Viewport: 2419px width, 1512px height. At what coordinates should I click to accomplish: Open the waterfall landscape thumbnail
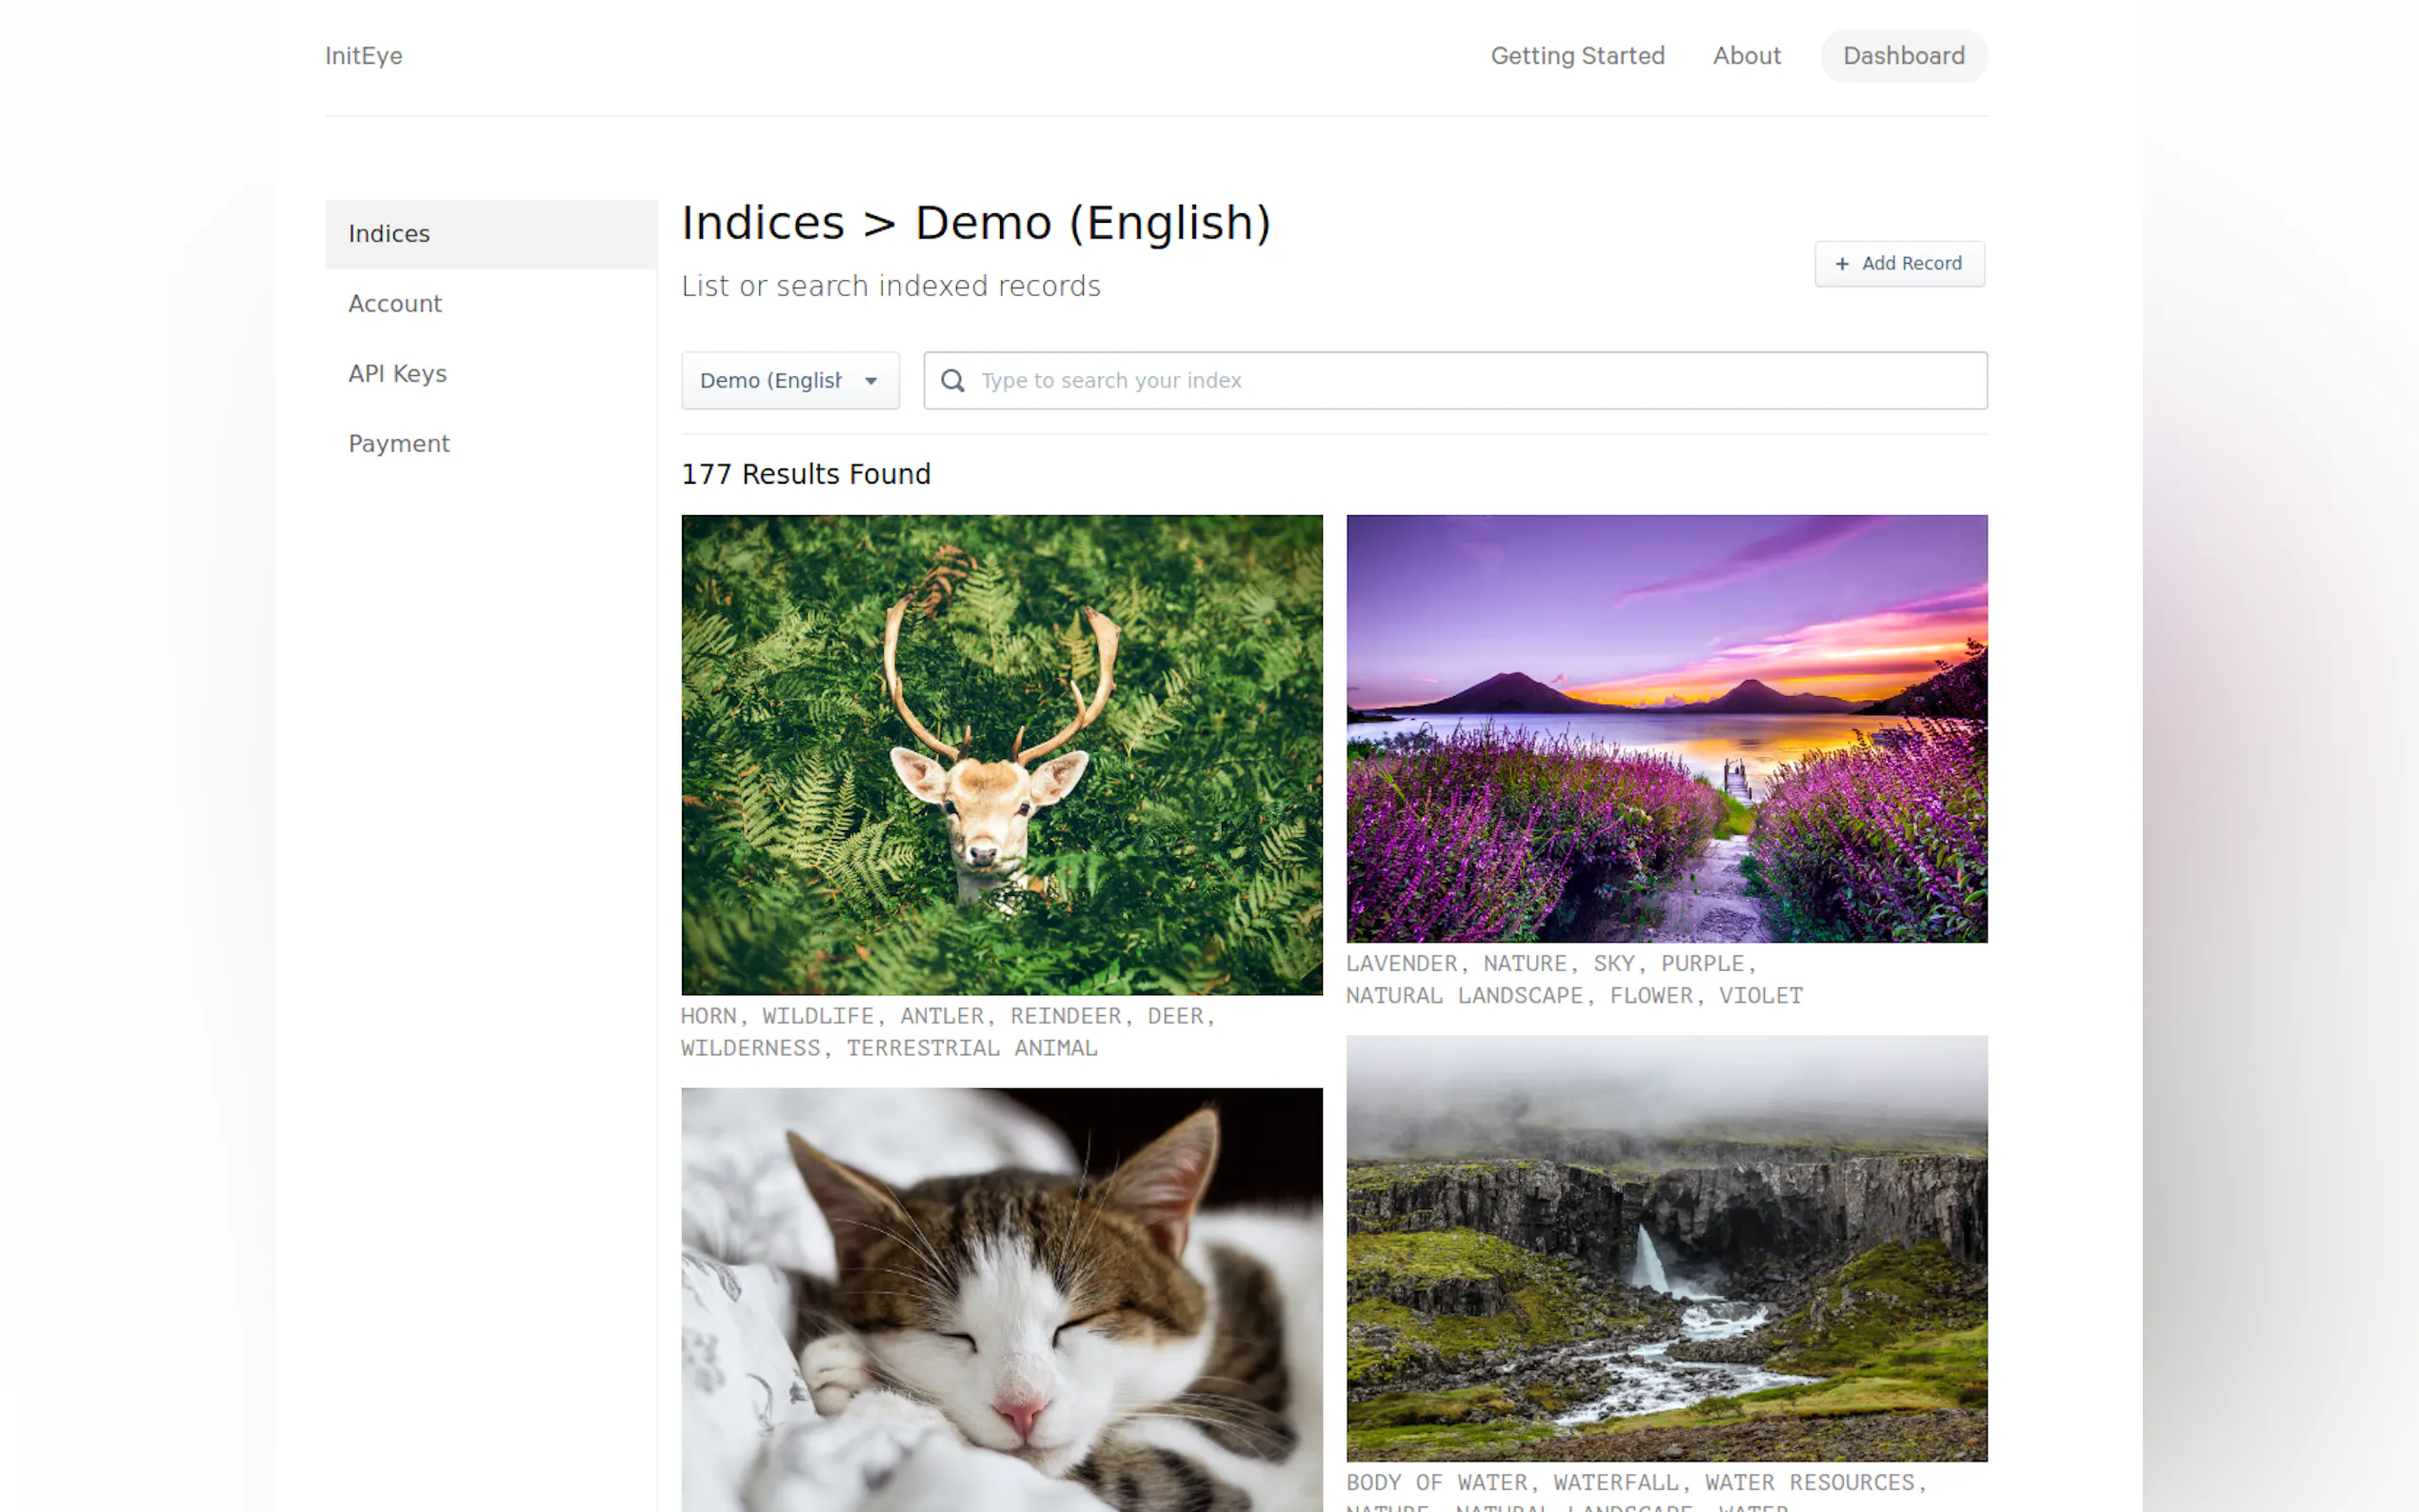tap(1665, 1247)
